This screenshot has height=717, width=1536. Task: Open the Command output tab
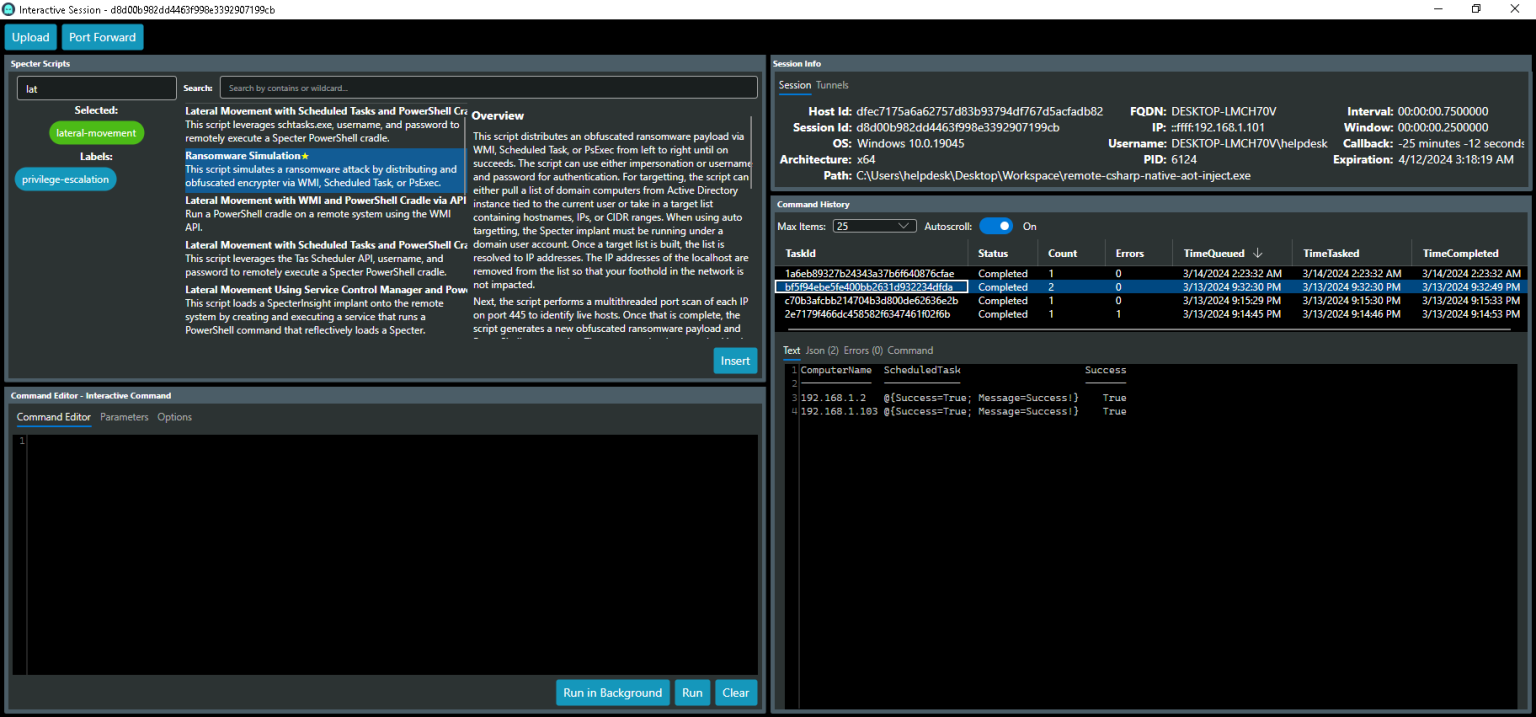click(x=910, y=350)
